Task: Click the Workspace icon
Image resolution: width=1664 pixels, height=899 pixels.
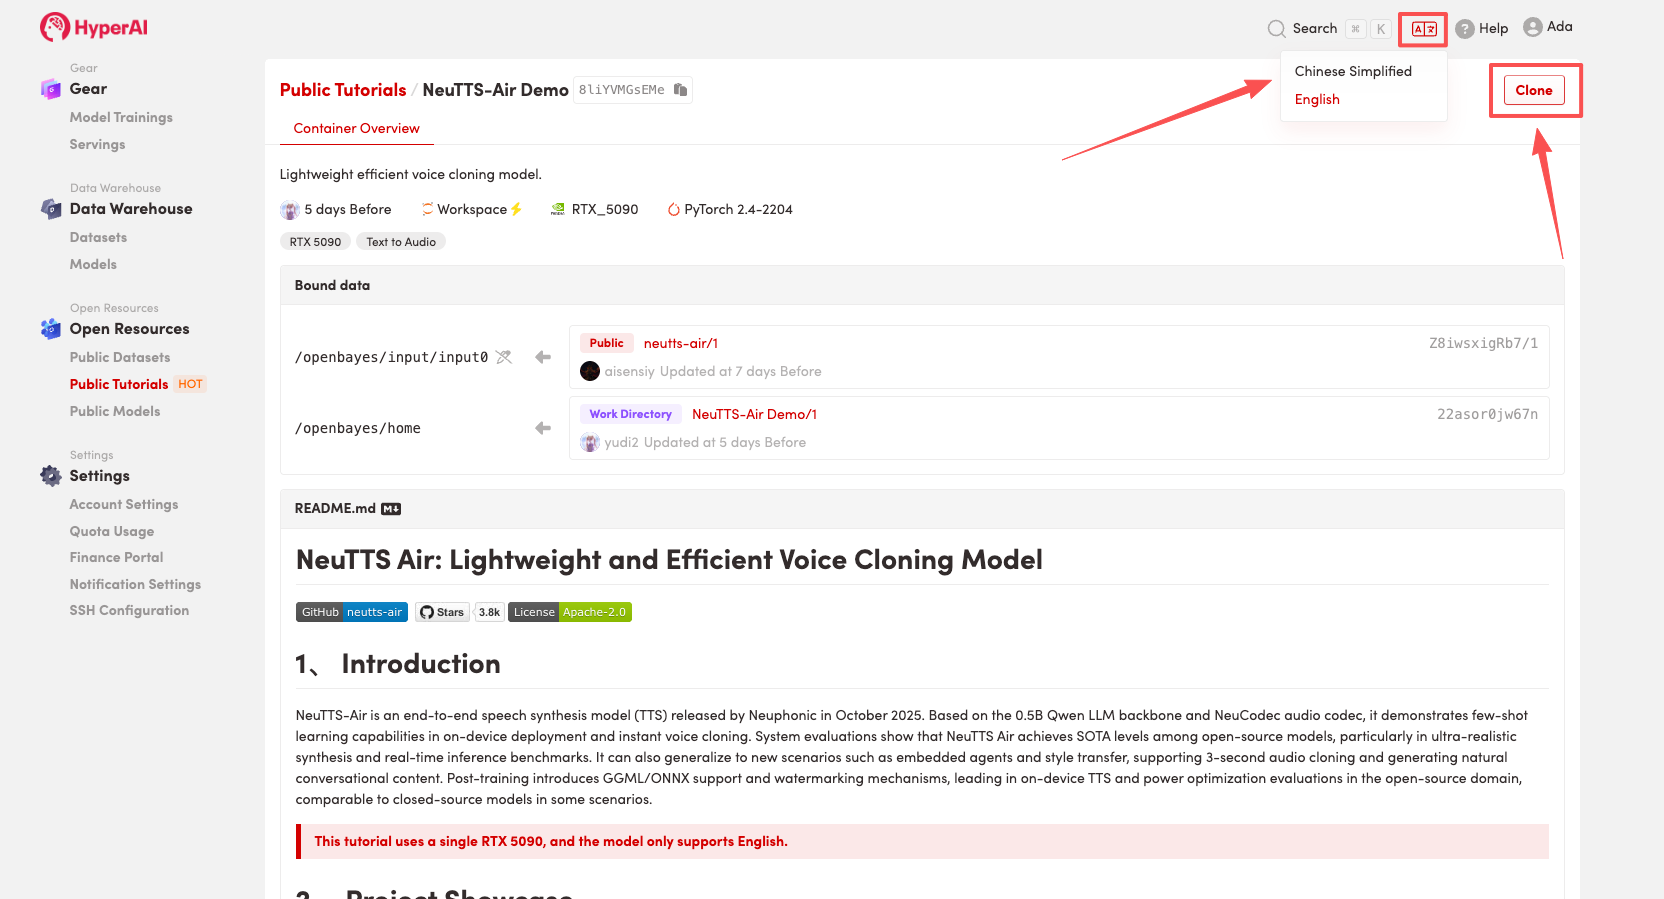Action: [427, 209]
